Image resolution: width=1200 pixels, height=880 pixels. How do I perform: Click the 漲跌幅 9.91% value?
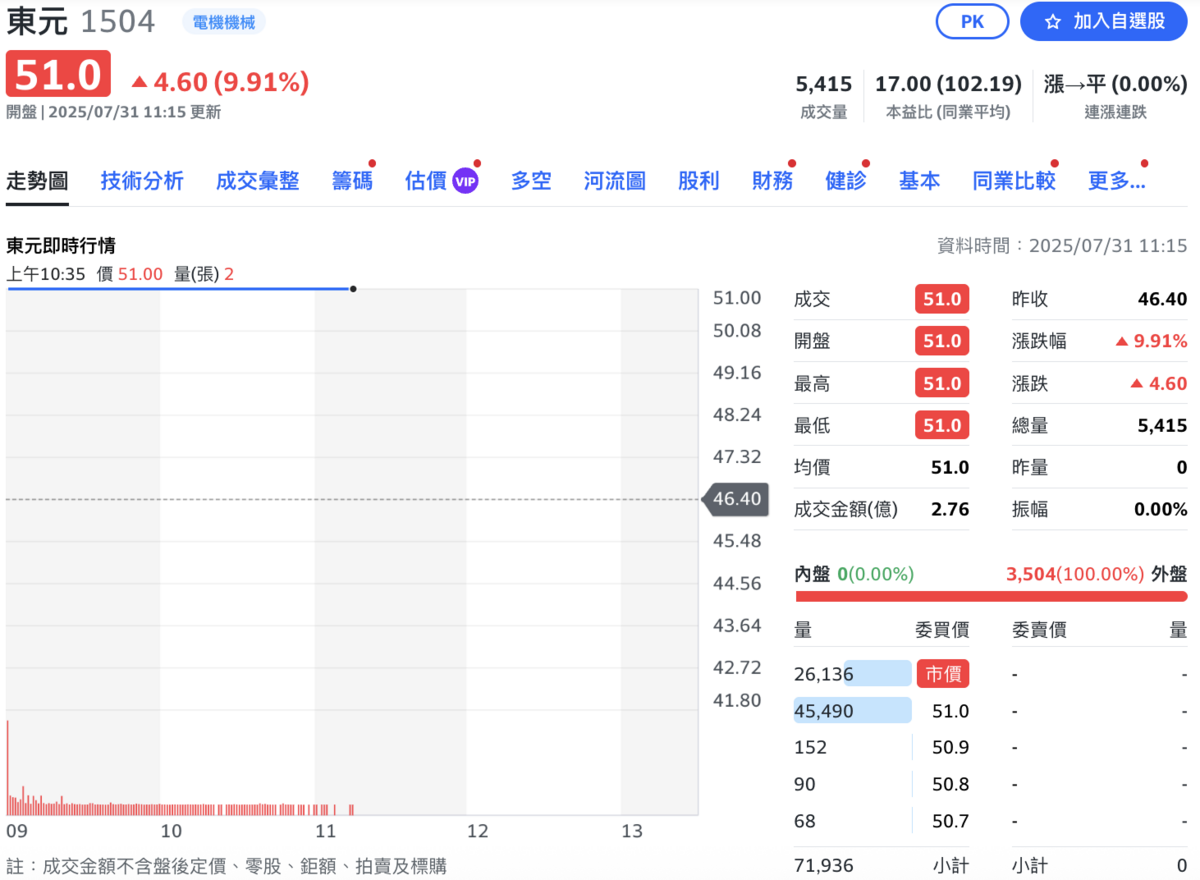1151,341
